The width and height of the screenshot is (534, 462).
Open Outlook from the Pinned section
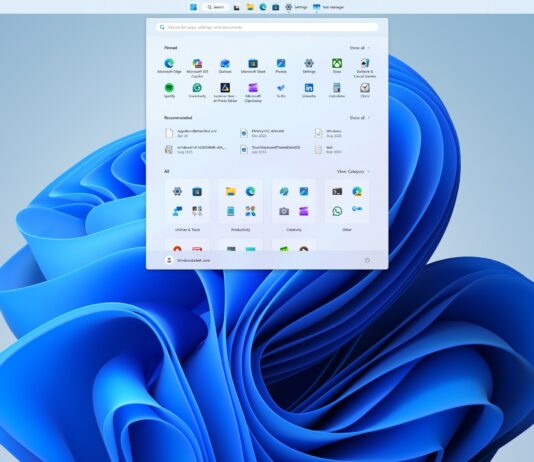point(225,66)
